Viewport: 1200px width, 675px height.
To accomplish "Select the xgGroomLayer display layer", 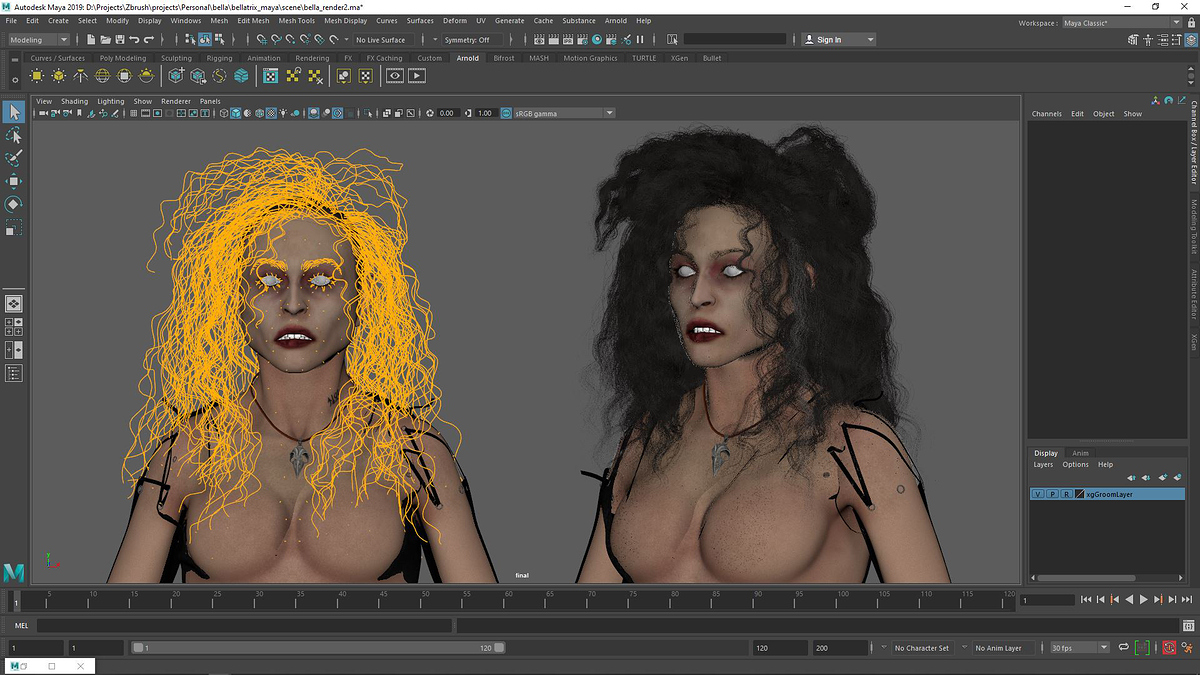I will pyautogui.click(x=1107, y=494).
